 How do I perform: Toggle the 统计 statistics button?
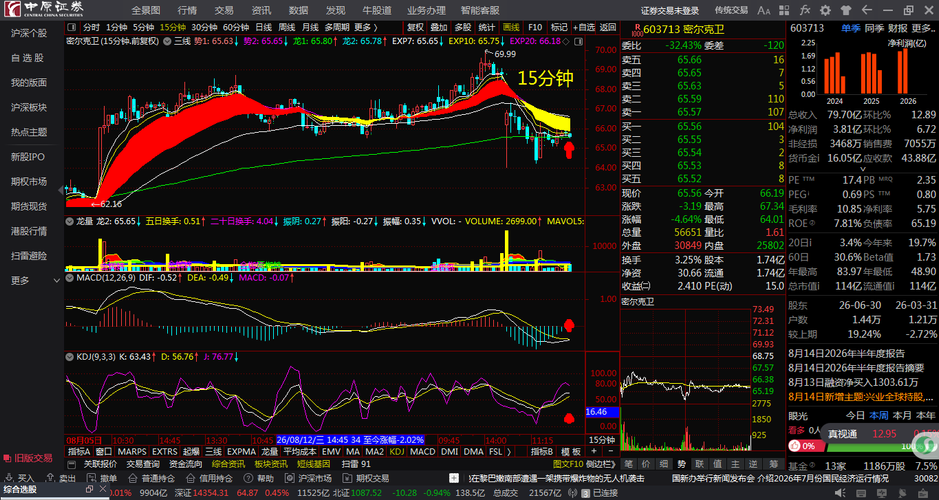[487, 27]
